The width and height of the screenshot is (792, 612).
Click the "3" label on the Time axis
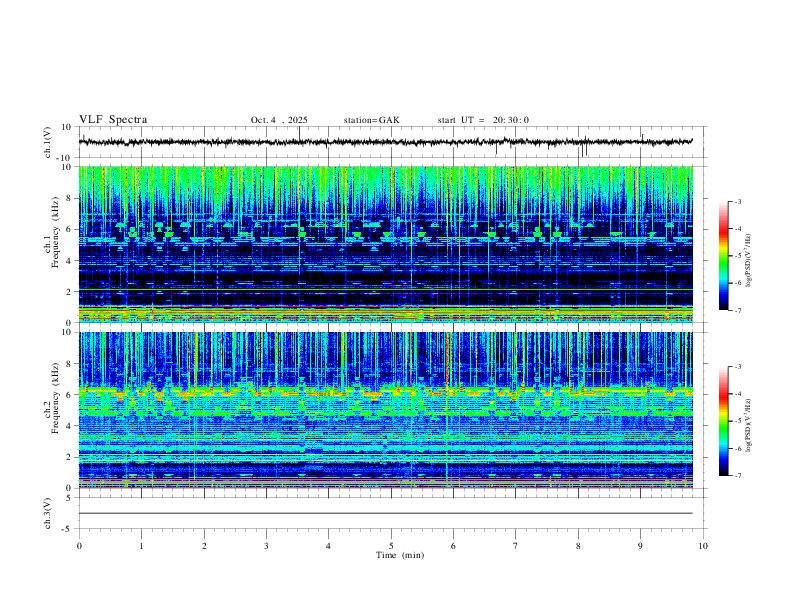point(266,546)
